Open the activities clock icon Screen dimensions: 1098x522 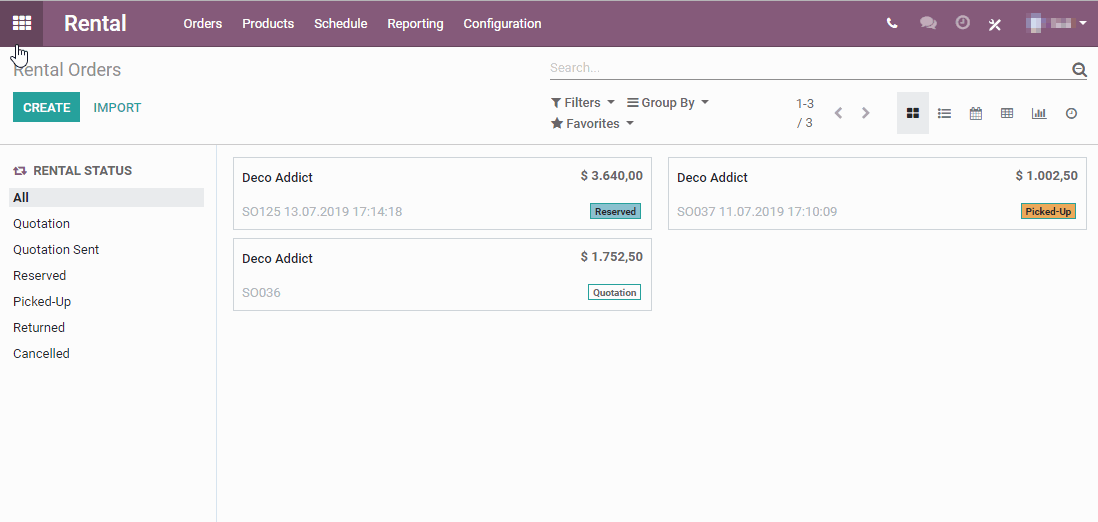[x=963, y=22]
